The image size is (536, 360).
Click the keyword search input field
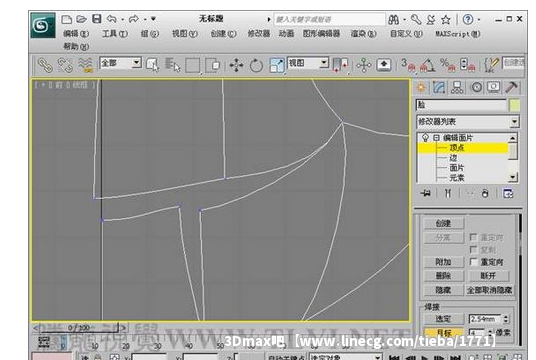coord(329,19)
